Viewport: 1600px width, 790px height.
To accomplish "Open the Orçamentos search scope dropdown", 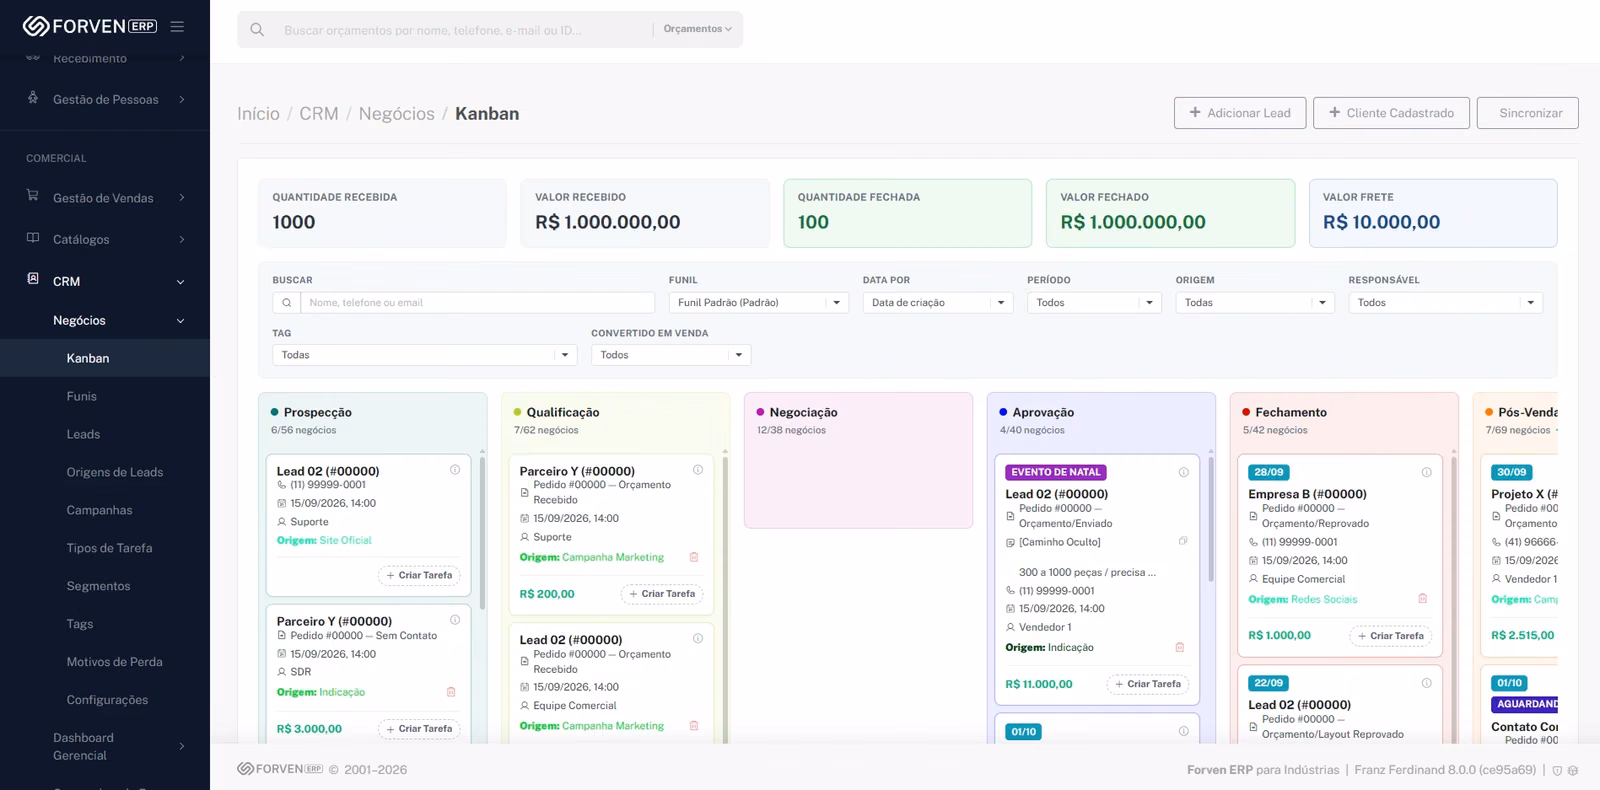I will coord(697,29).
